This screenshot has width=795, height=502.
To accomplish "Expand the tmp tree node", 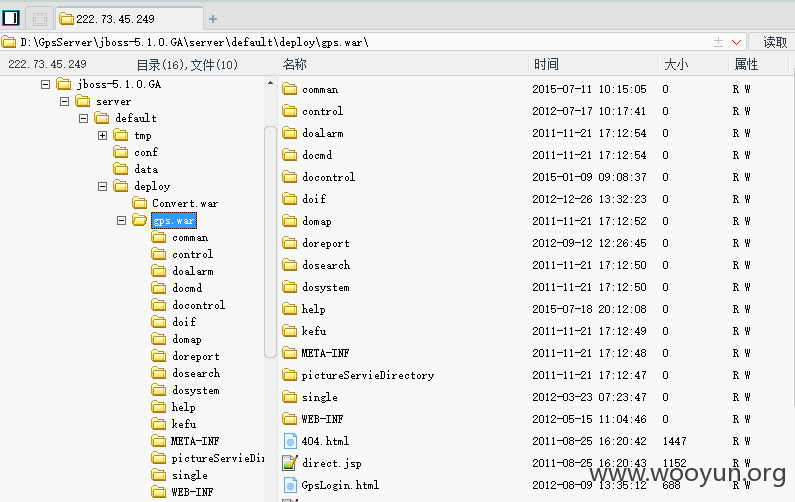I will click(x=102, y=135).
